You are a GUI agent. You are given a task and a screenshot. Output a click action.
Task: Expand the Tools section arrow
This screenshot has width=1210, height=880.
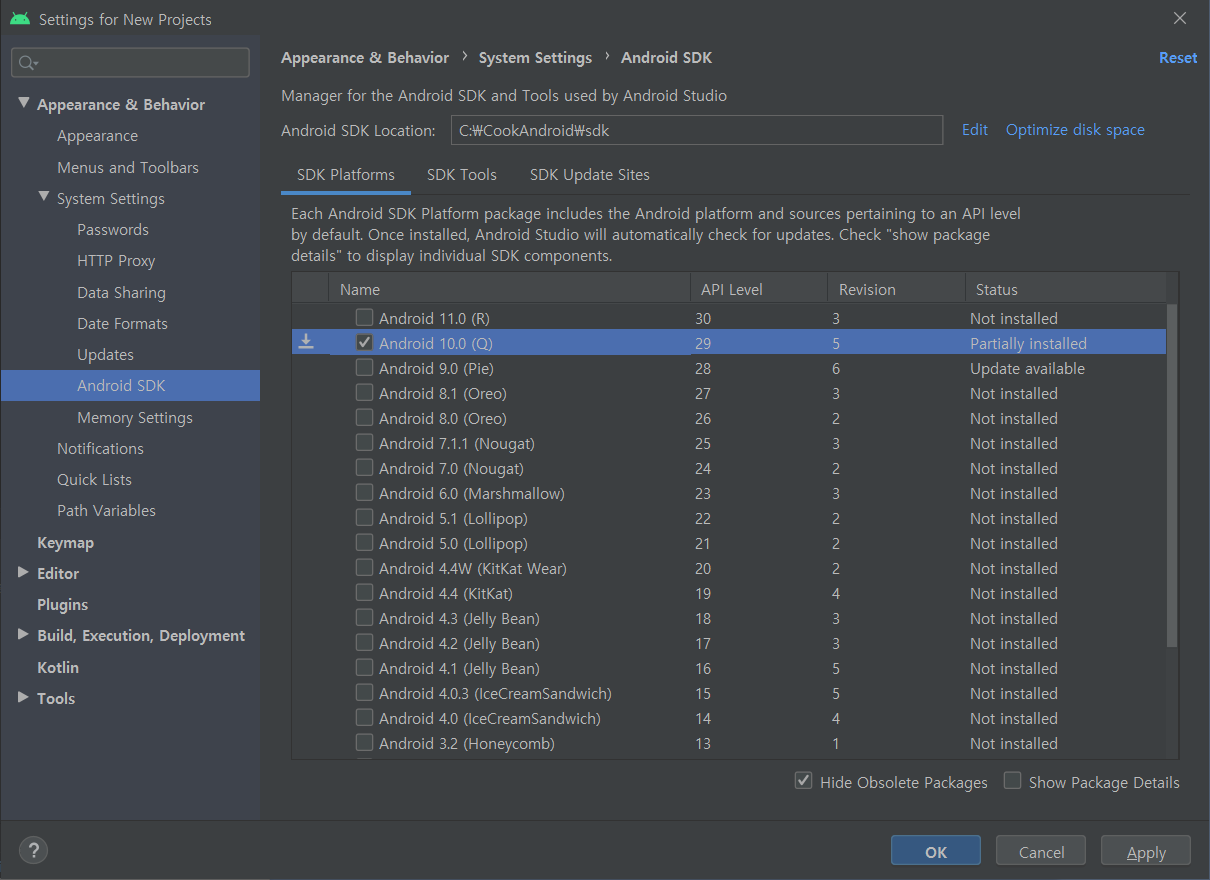pyautogui.click(x=23, y=698)
